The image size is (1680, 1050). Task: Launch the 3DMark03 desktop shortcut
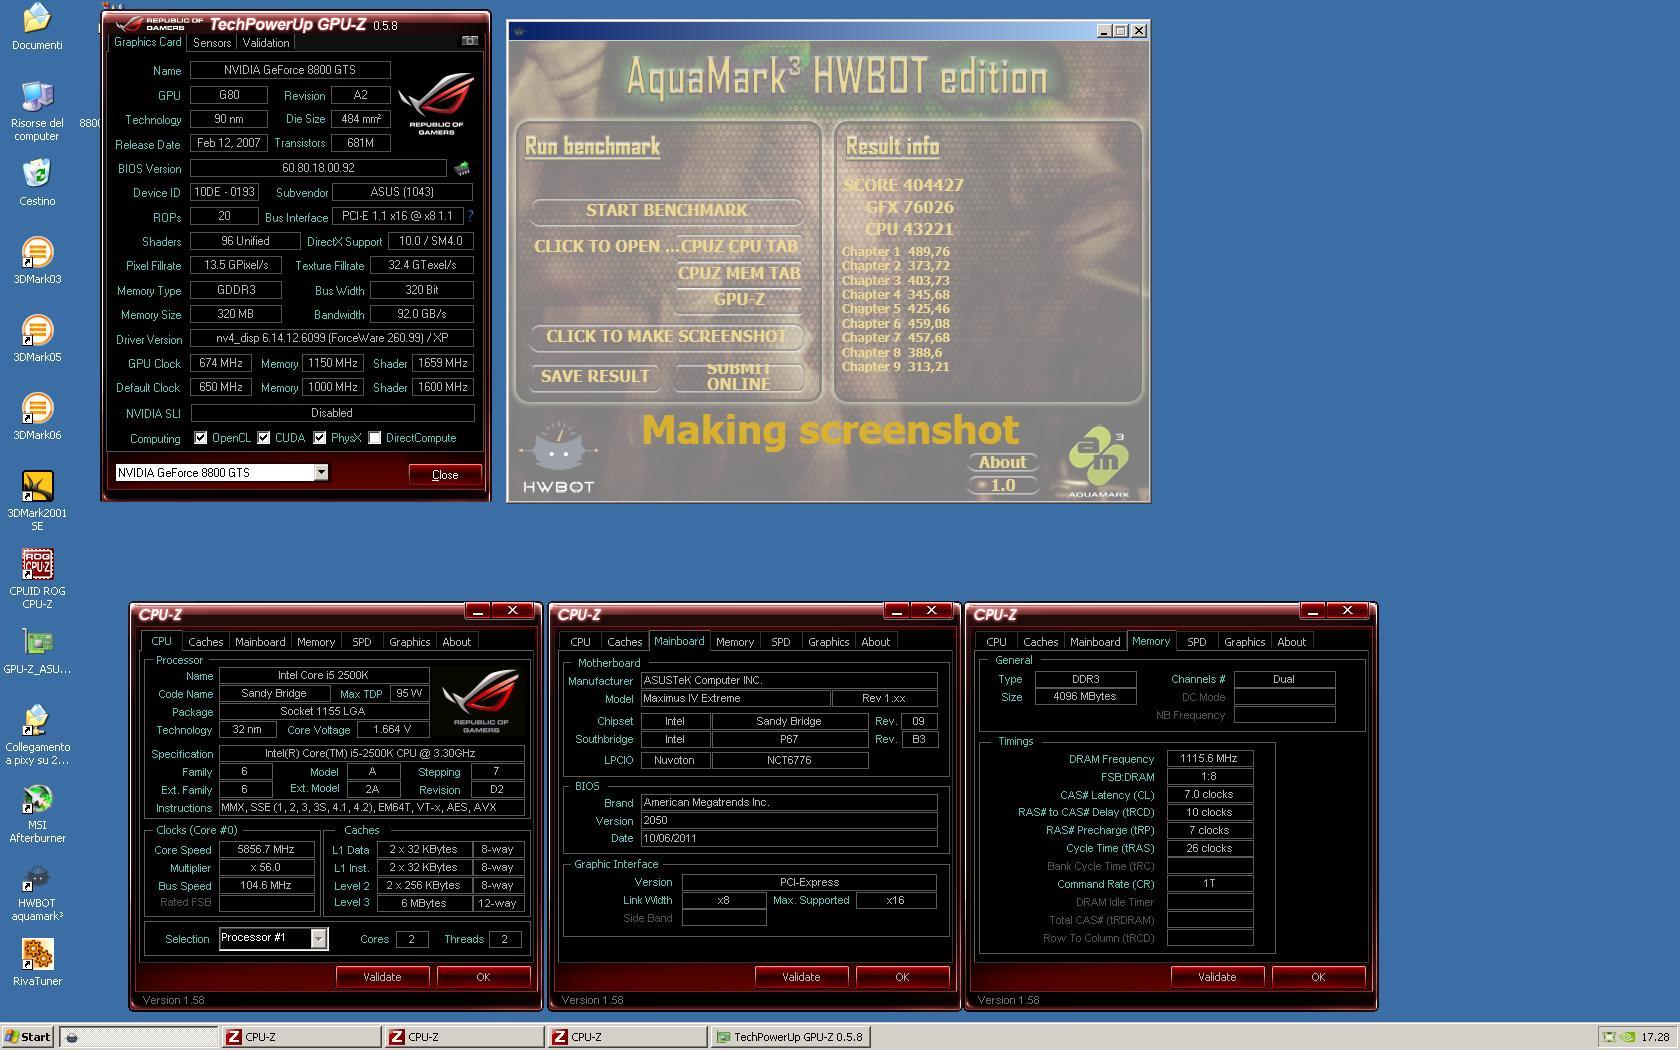pyautogui.click(x=37, y=261)
